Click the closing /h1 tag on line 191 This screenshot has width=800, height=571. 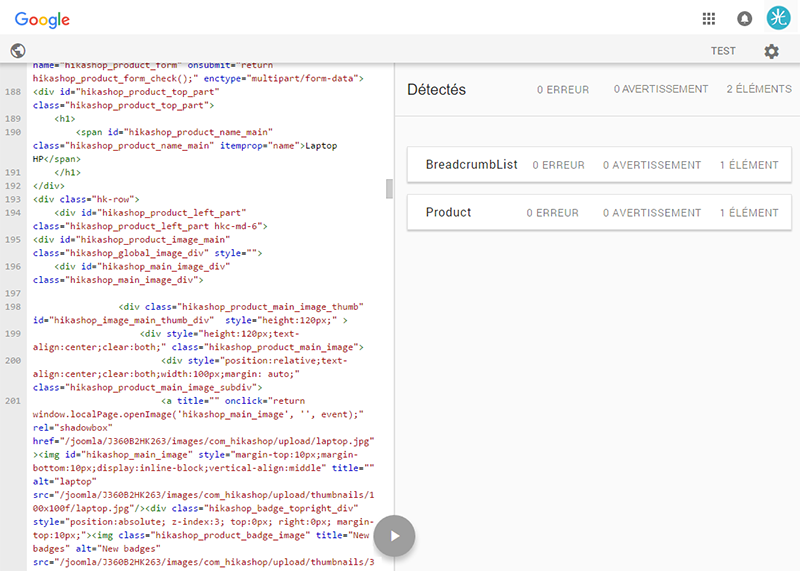tap(67, 172)
